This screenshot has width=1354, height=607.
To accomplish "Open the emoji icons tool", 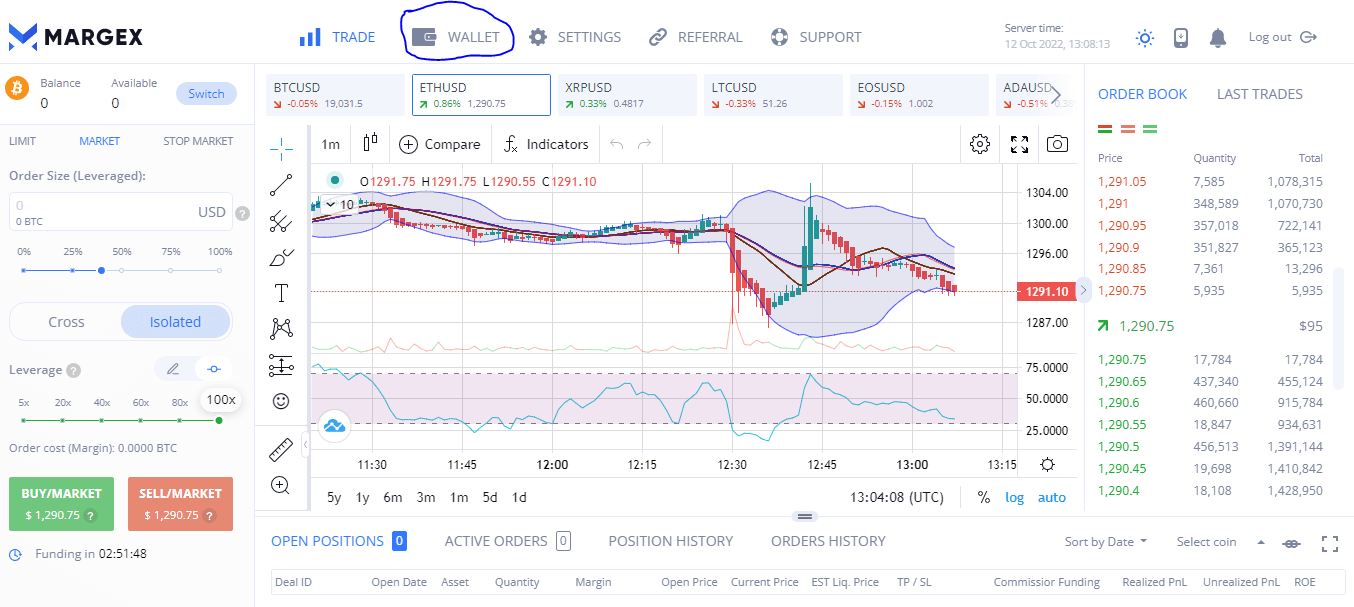I will pyautogui.click(x=281, y=401).
